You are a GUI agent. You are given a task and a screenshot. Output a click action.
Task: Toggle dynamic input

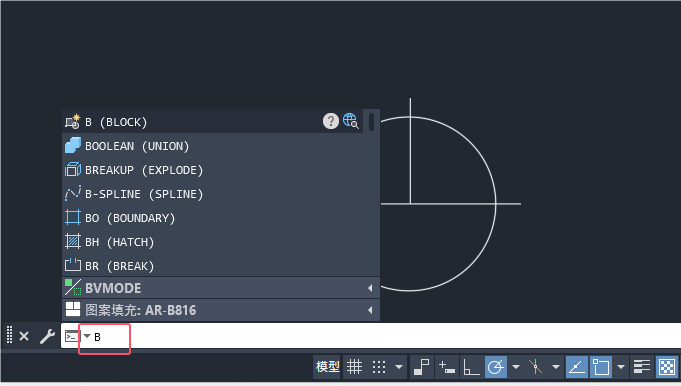tap(447, 367)
